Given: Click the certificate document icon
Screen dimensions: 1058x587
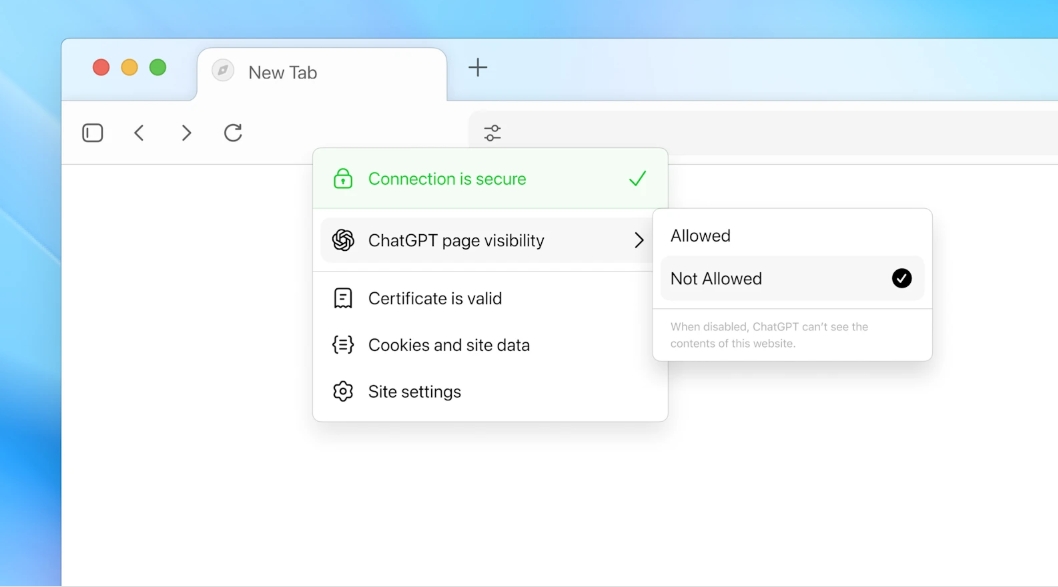Looking at the screenshot, I should [343, 298].
